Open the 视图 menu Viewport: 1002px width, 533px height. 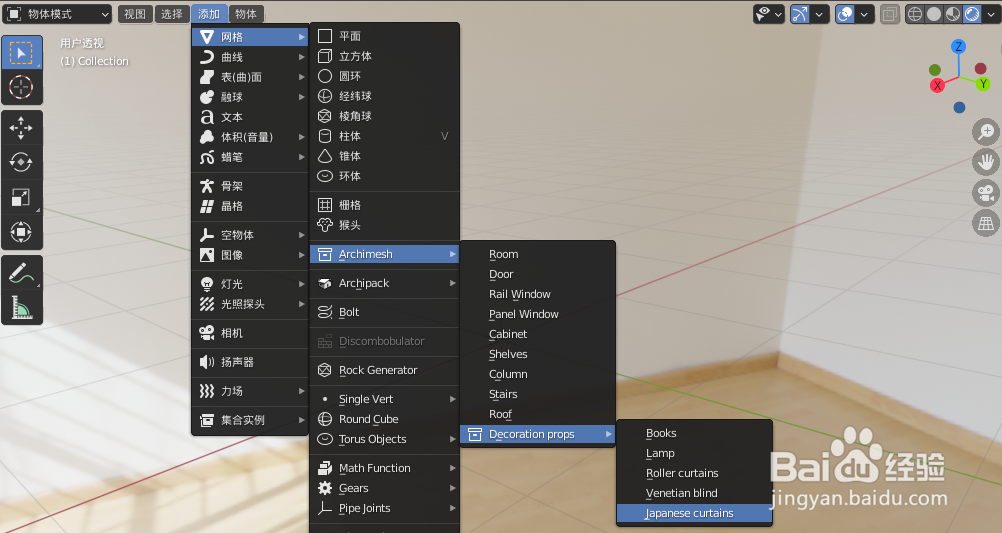[135, 14]
